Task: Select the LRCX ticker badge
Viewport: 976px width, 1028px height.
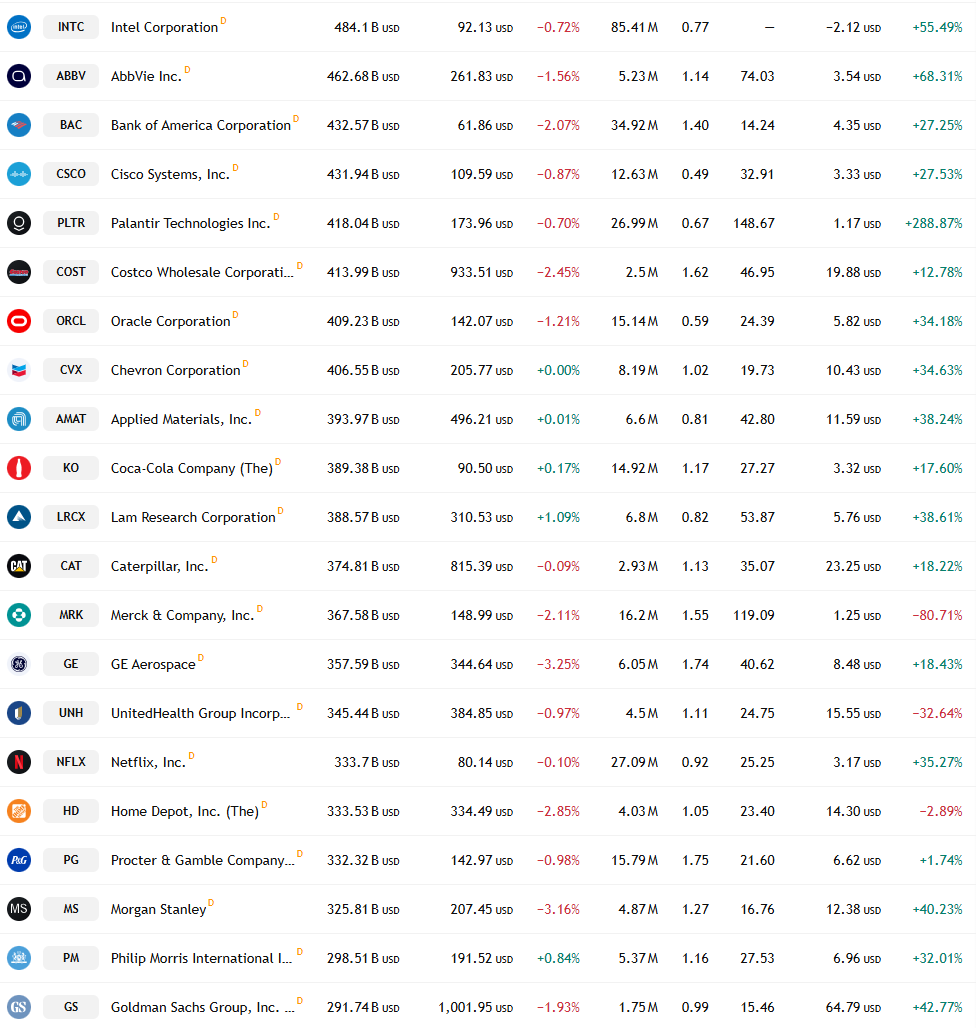Action: tap(71, 517)
